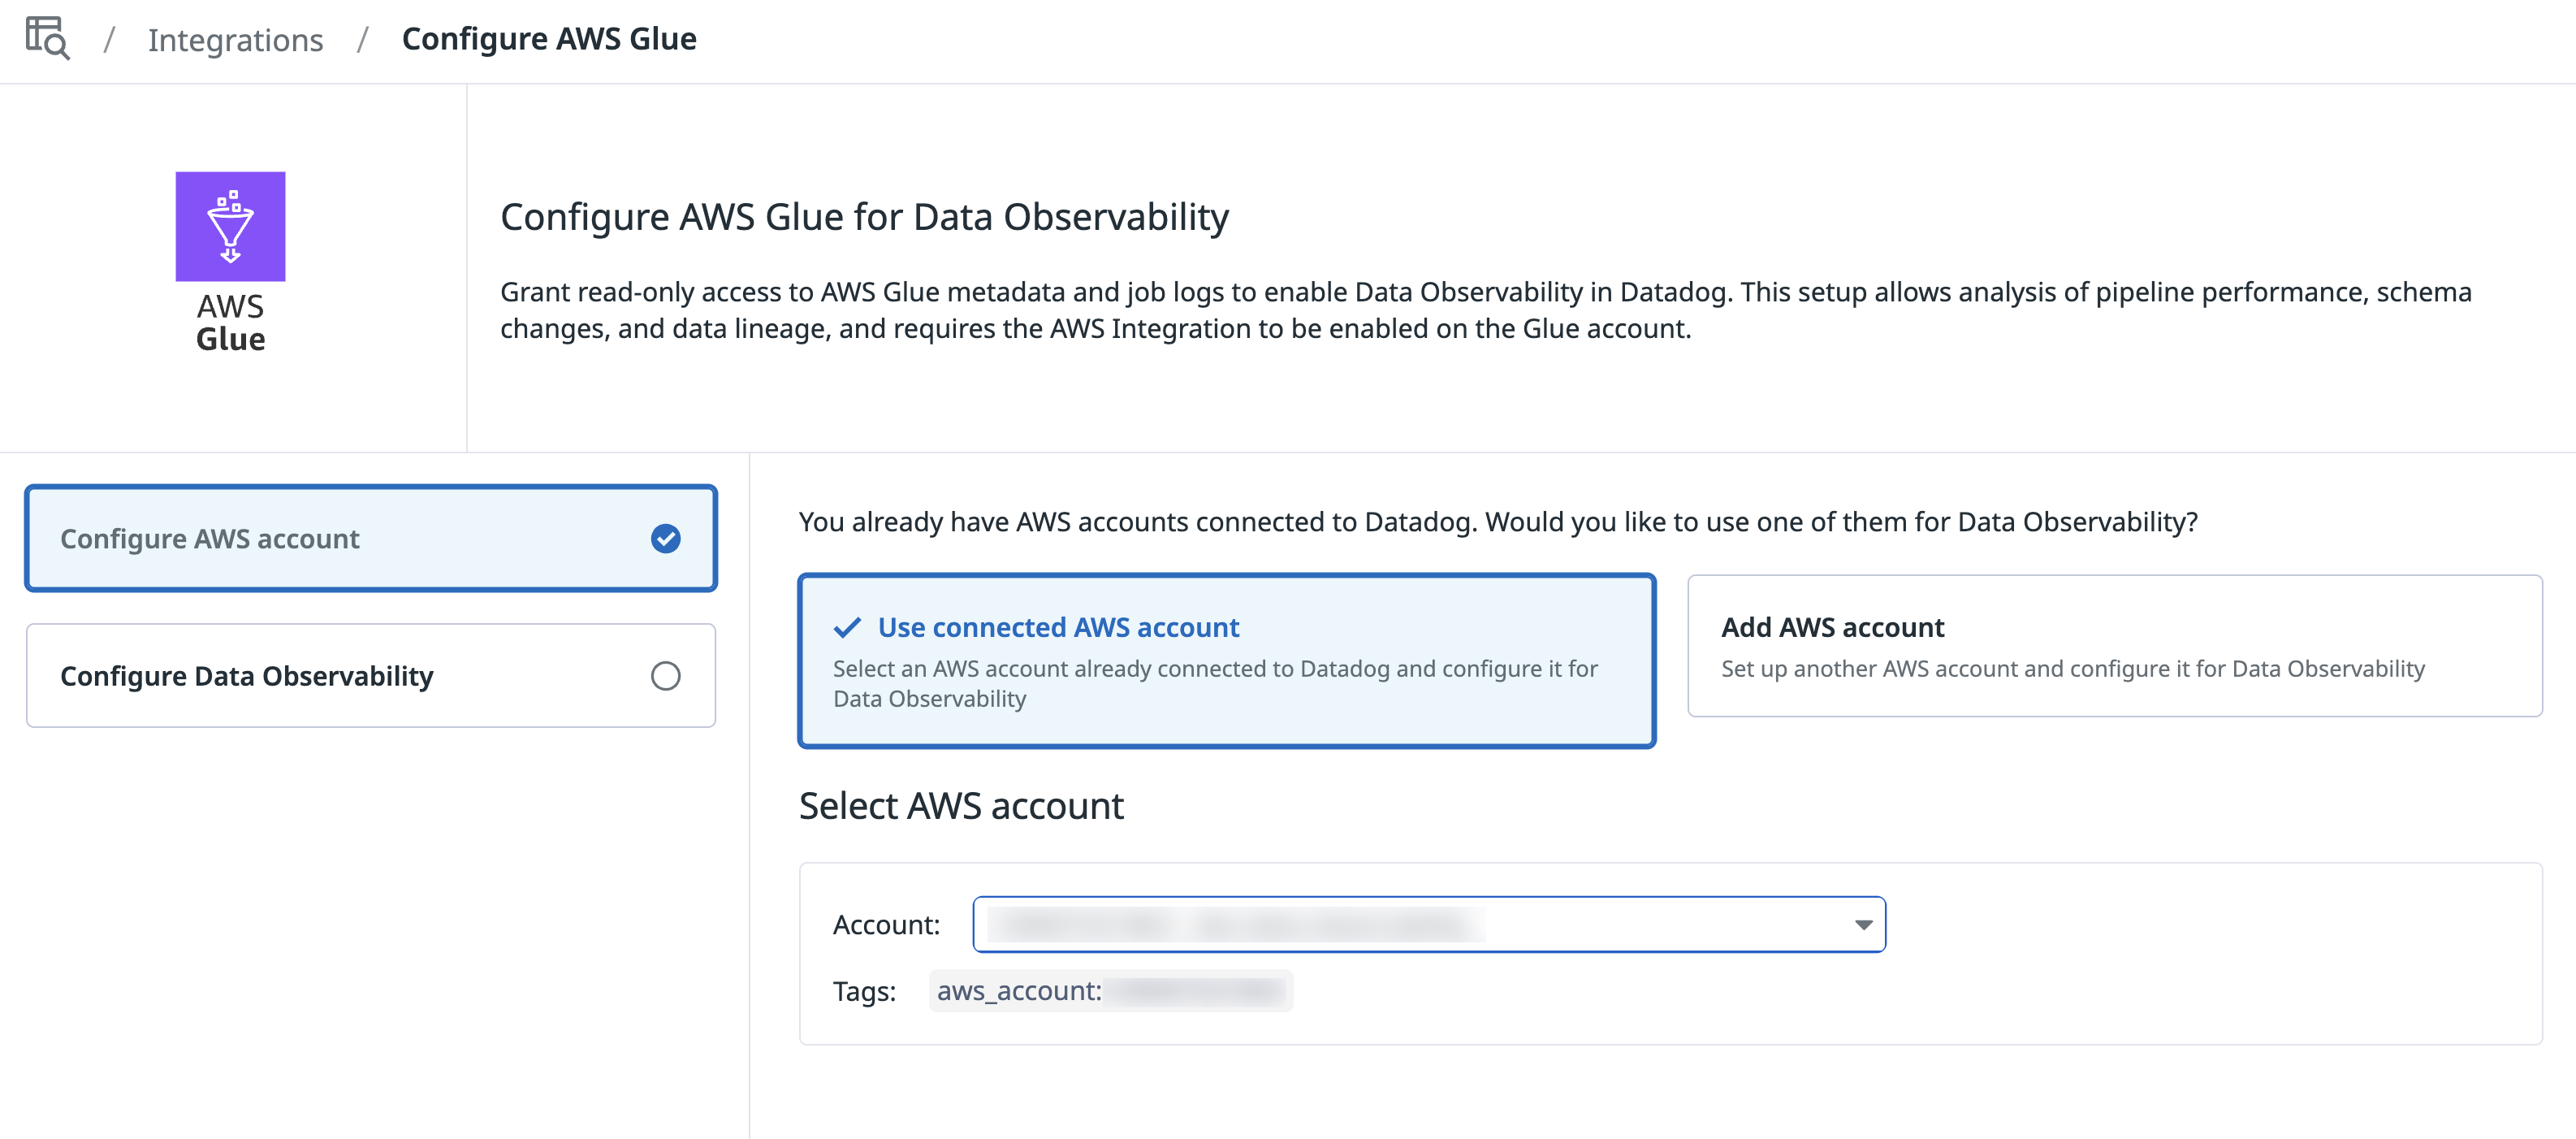Select empty circle on Configure Data Observability

click(x=665, y=676)
